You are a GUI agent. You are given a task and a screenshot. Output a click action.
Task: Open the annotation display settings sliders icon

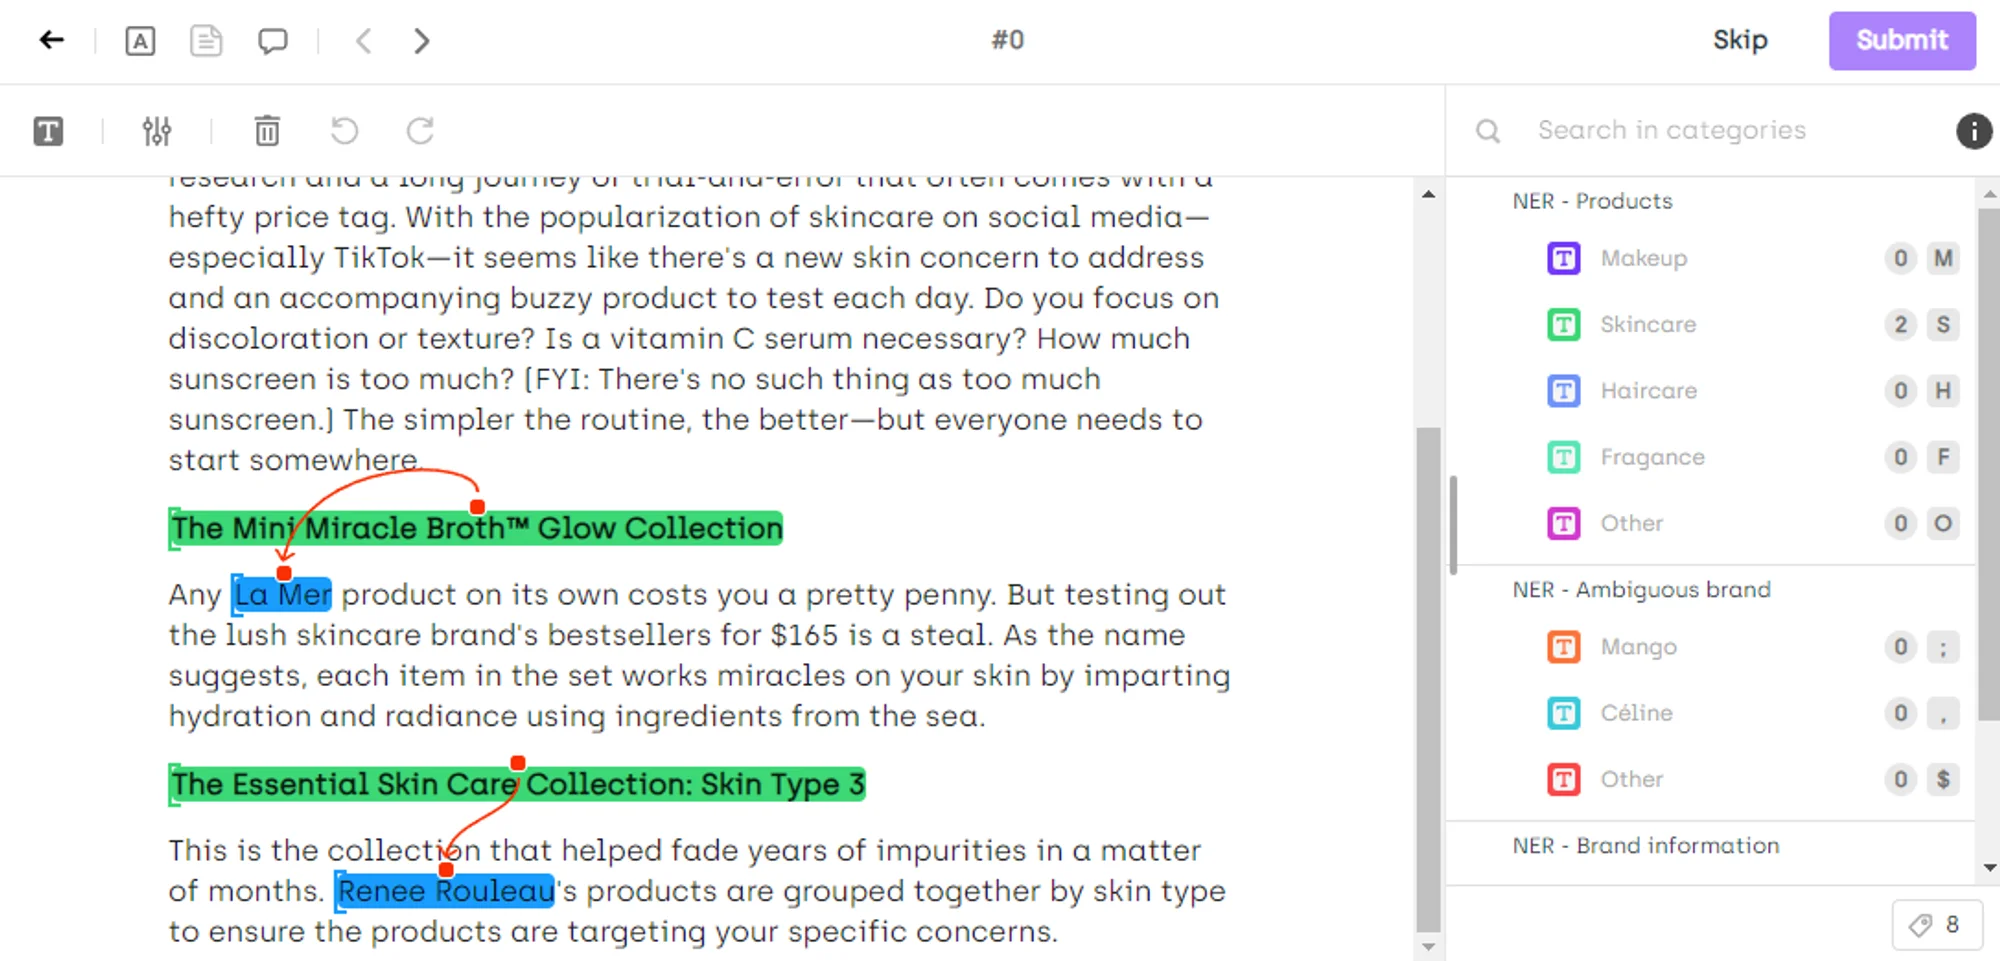pyautogui.click(x=156, y=131)
